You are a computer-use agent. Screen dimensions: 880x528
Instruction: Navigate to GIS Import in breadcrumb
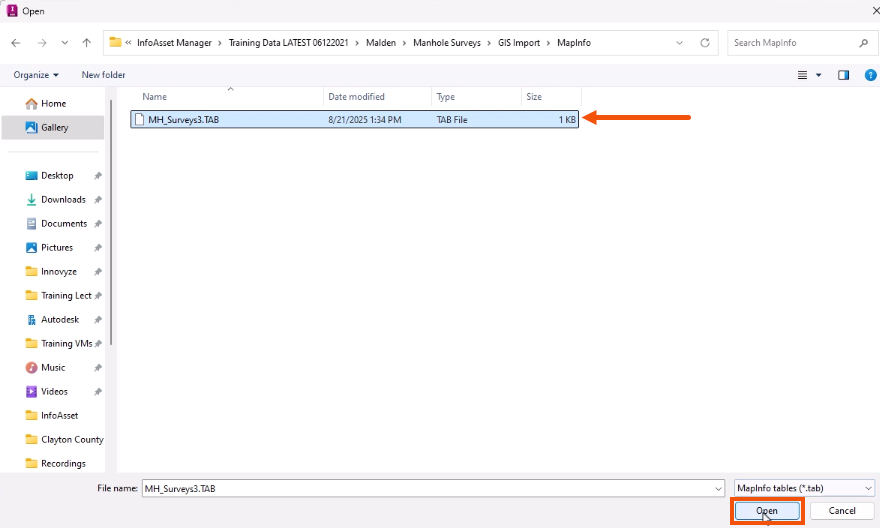(519, 43)
